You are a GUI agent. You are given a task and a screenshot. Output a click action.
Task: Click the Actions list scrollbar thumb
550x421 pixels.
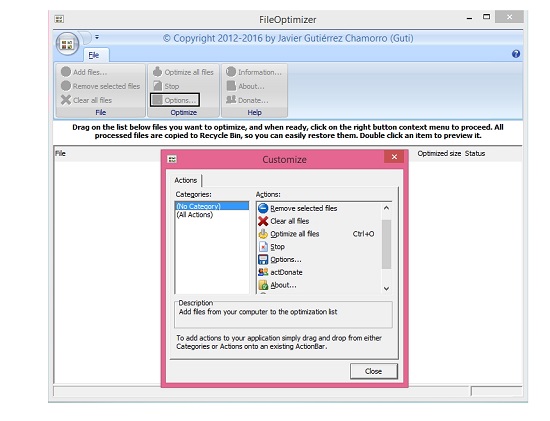[386, 244]
